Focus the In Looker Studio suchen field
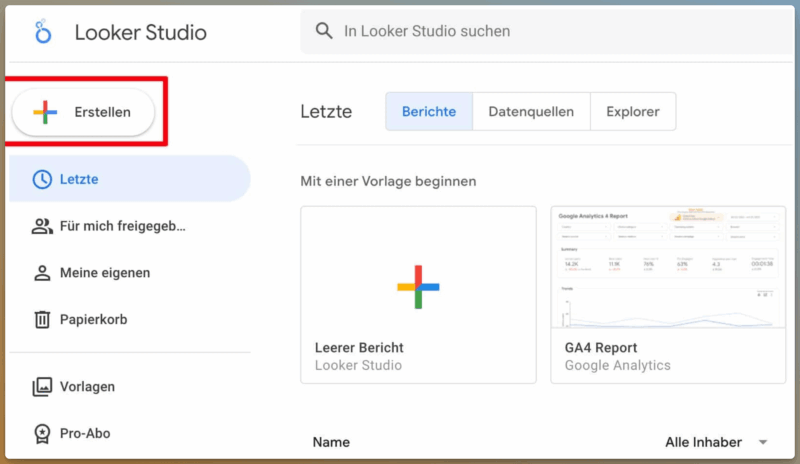The image size is (800, 464). 547,31
